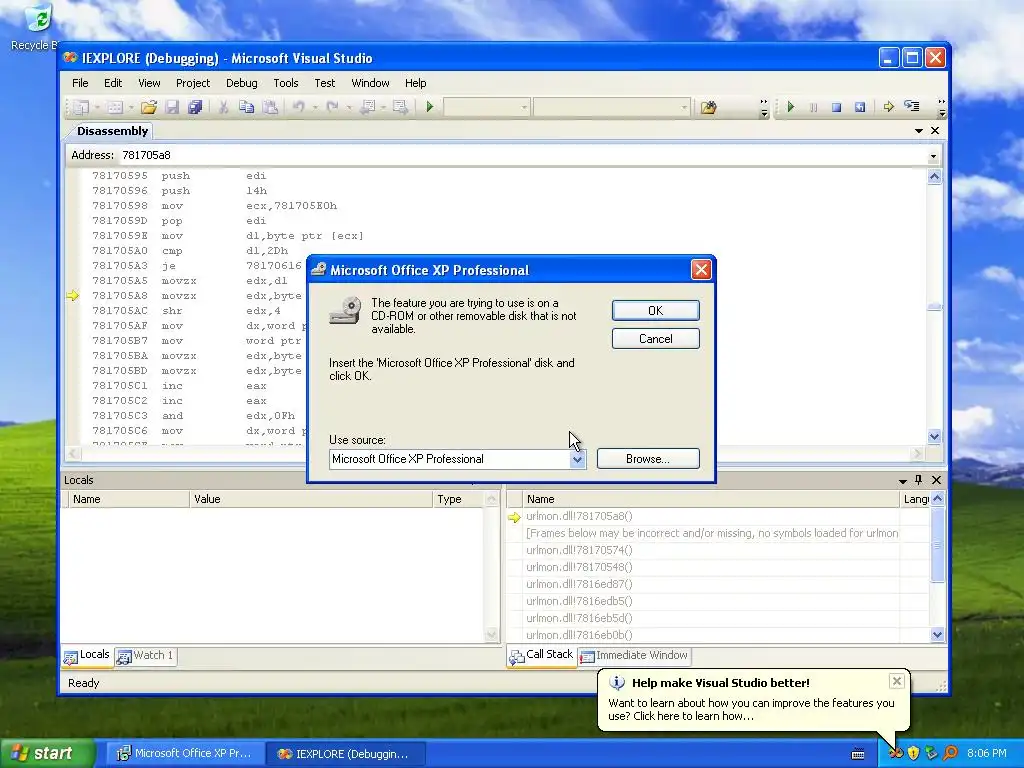
Task: Click the Cut scissors icon
Action: tap(223, 106)
